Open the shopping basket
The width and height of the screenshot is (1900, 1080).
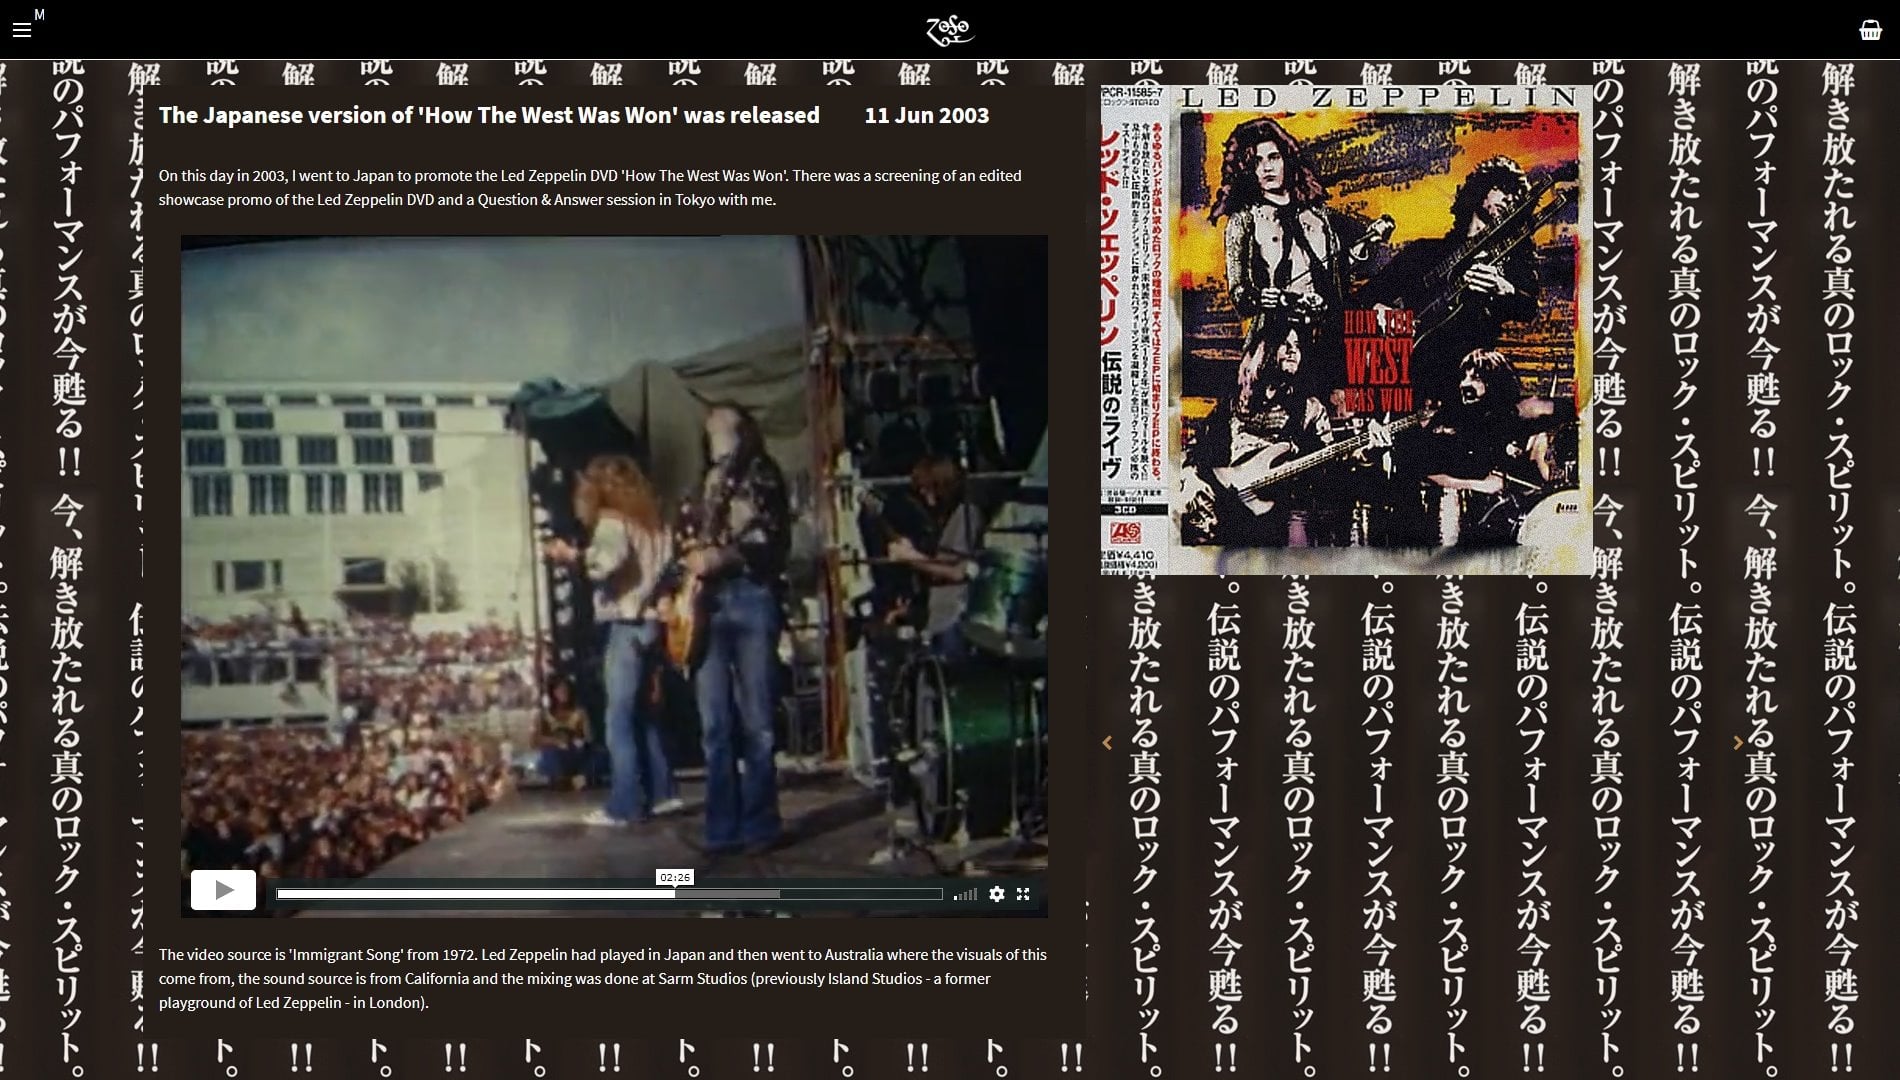(1870, 30)
